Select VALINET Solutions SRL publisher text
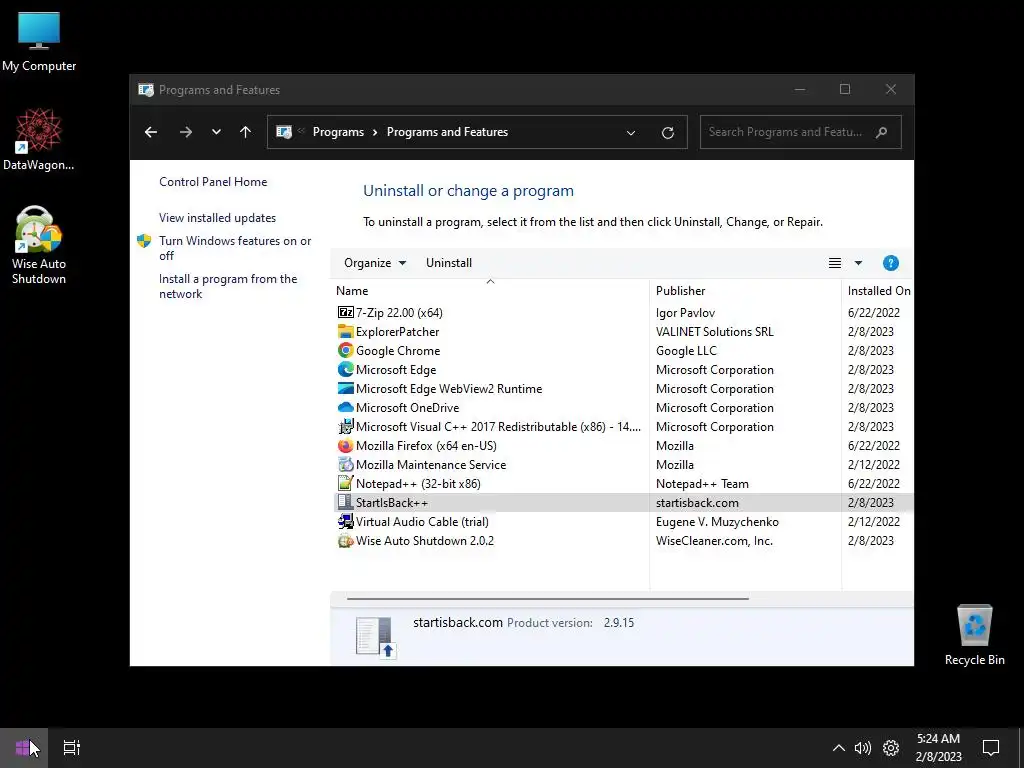The image size is (1024, 768). 714,332
